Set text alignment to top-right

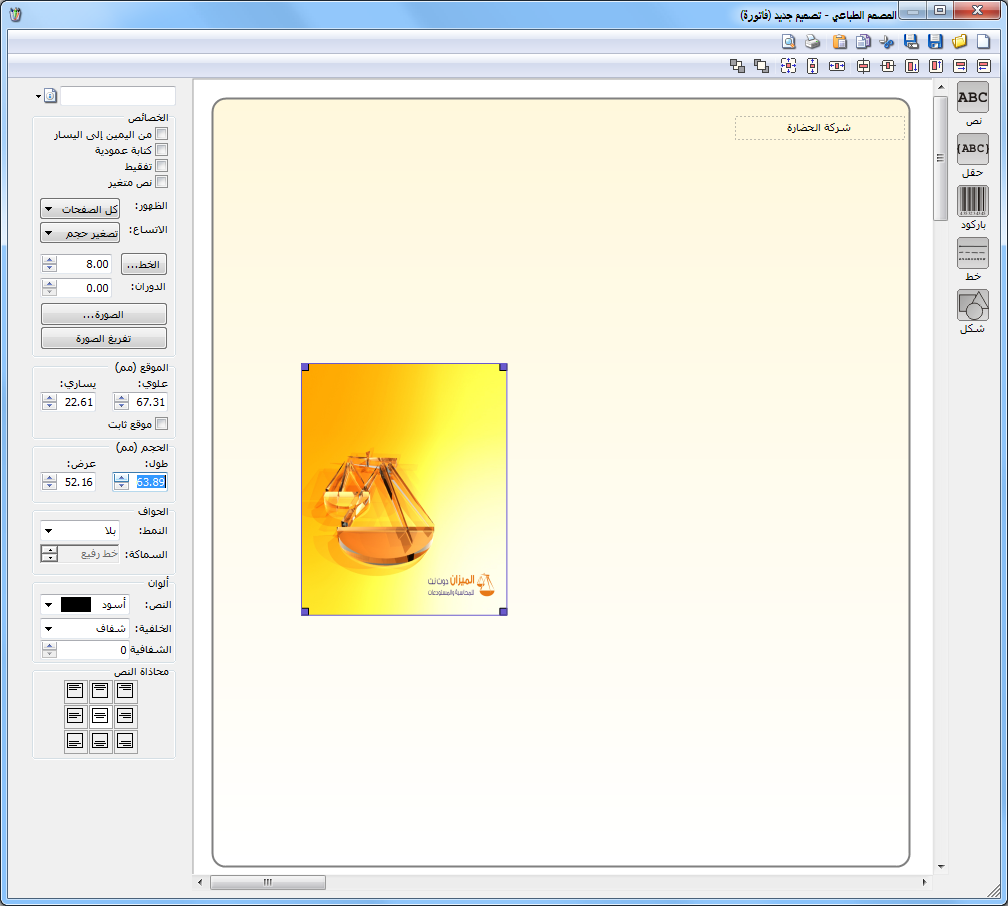[x=125, y=691]
